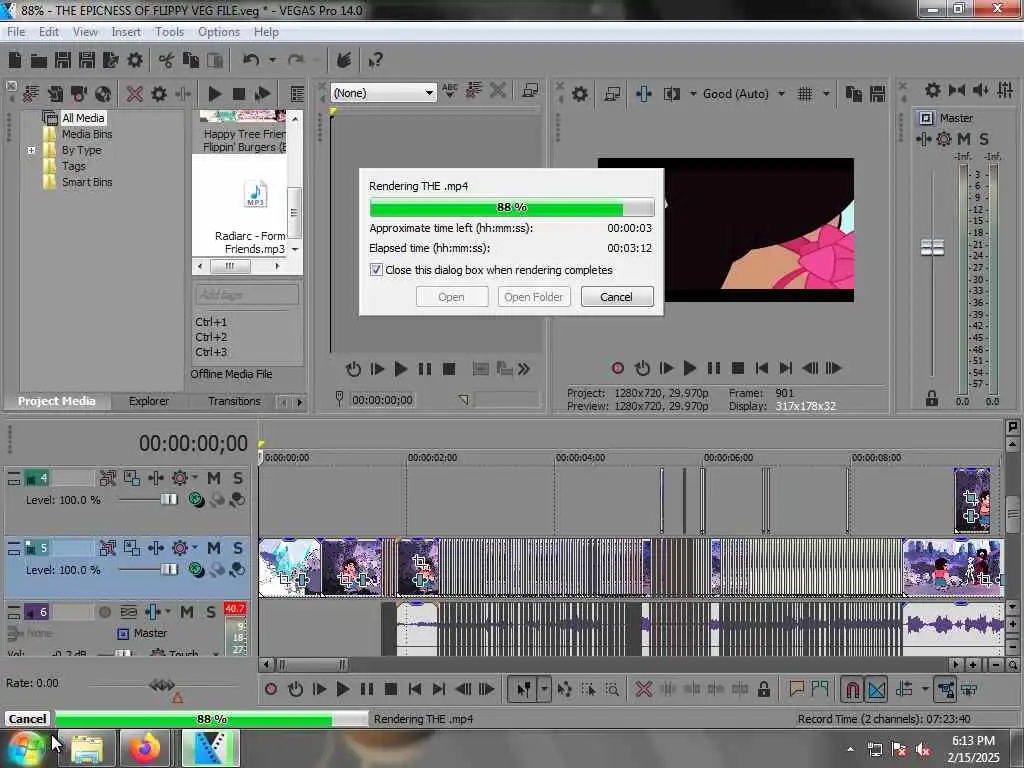The height and width of the screenshot is (768, 1024).
Task: Click the What's This help icon
Action: [x=376, y=61]
